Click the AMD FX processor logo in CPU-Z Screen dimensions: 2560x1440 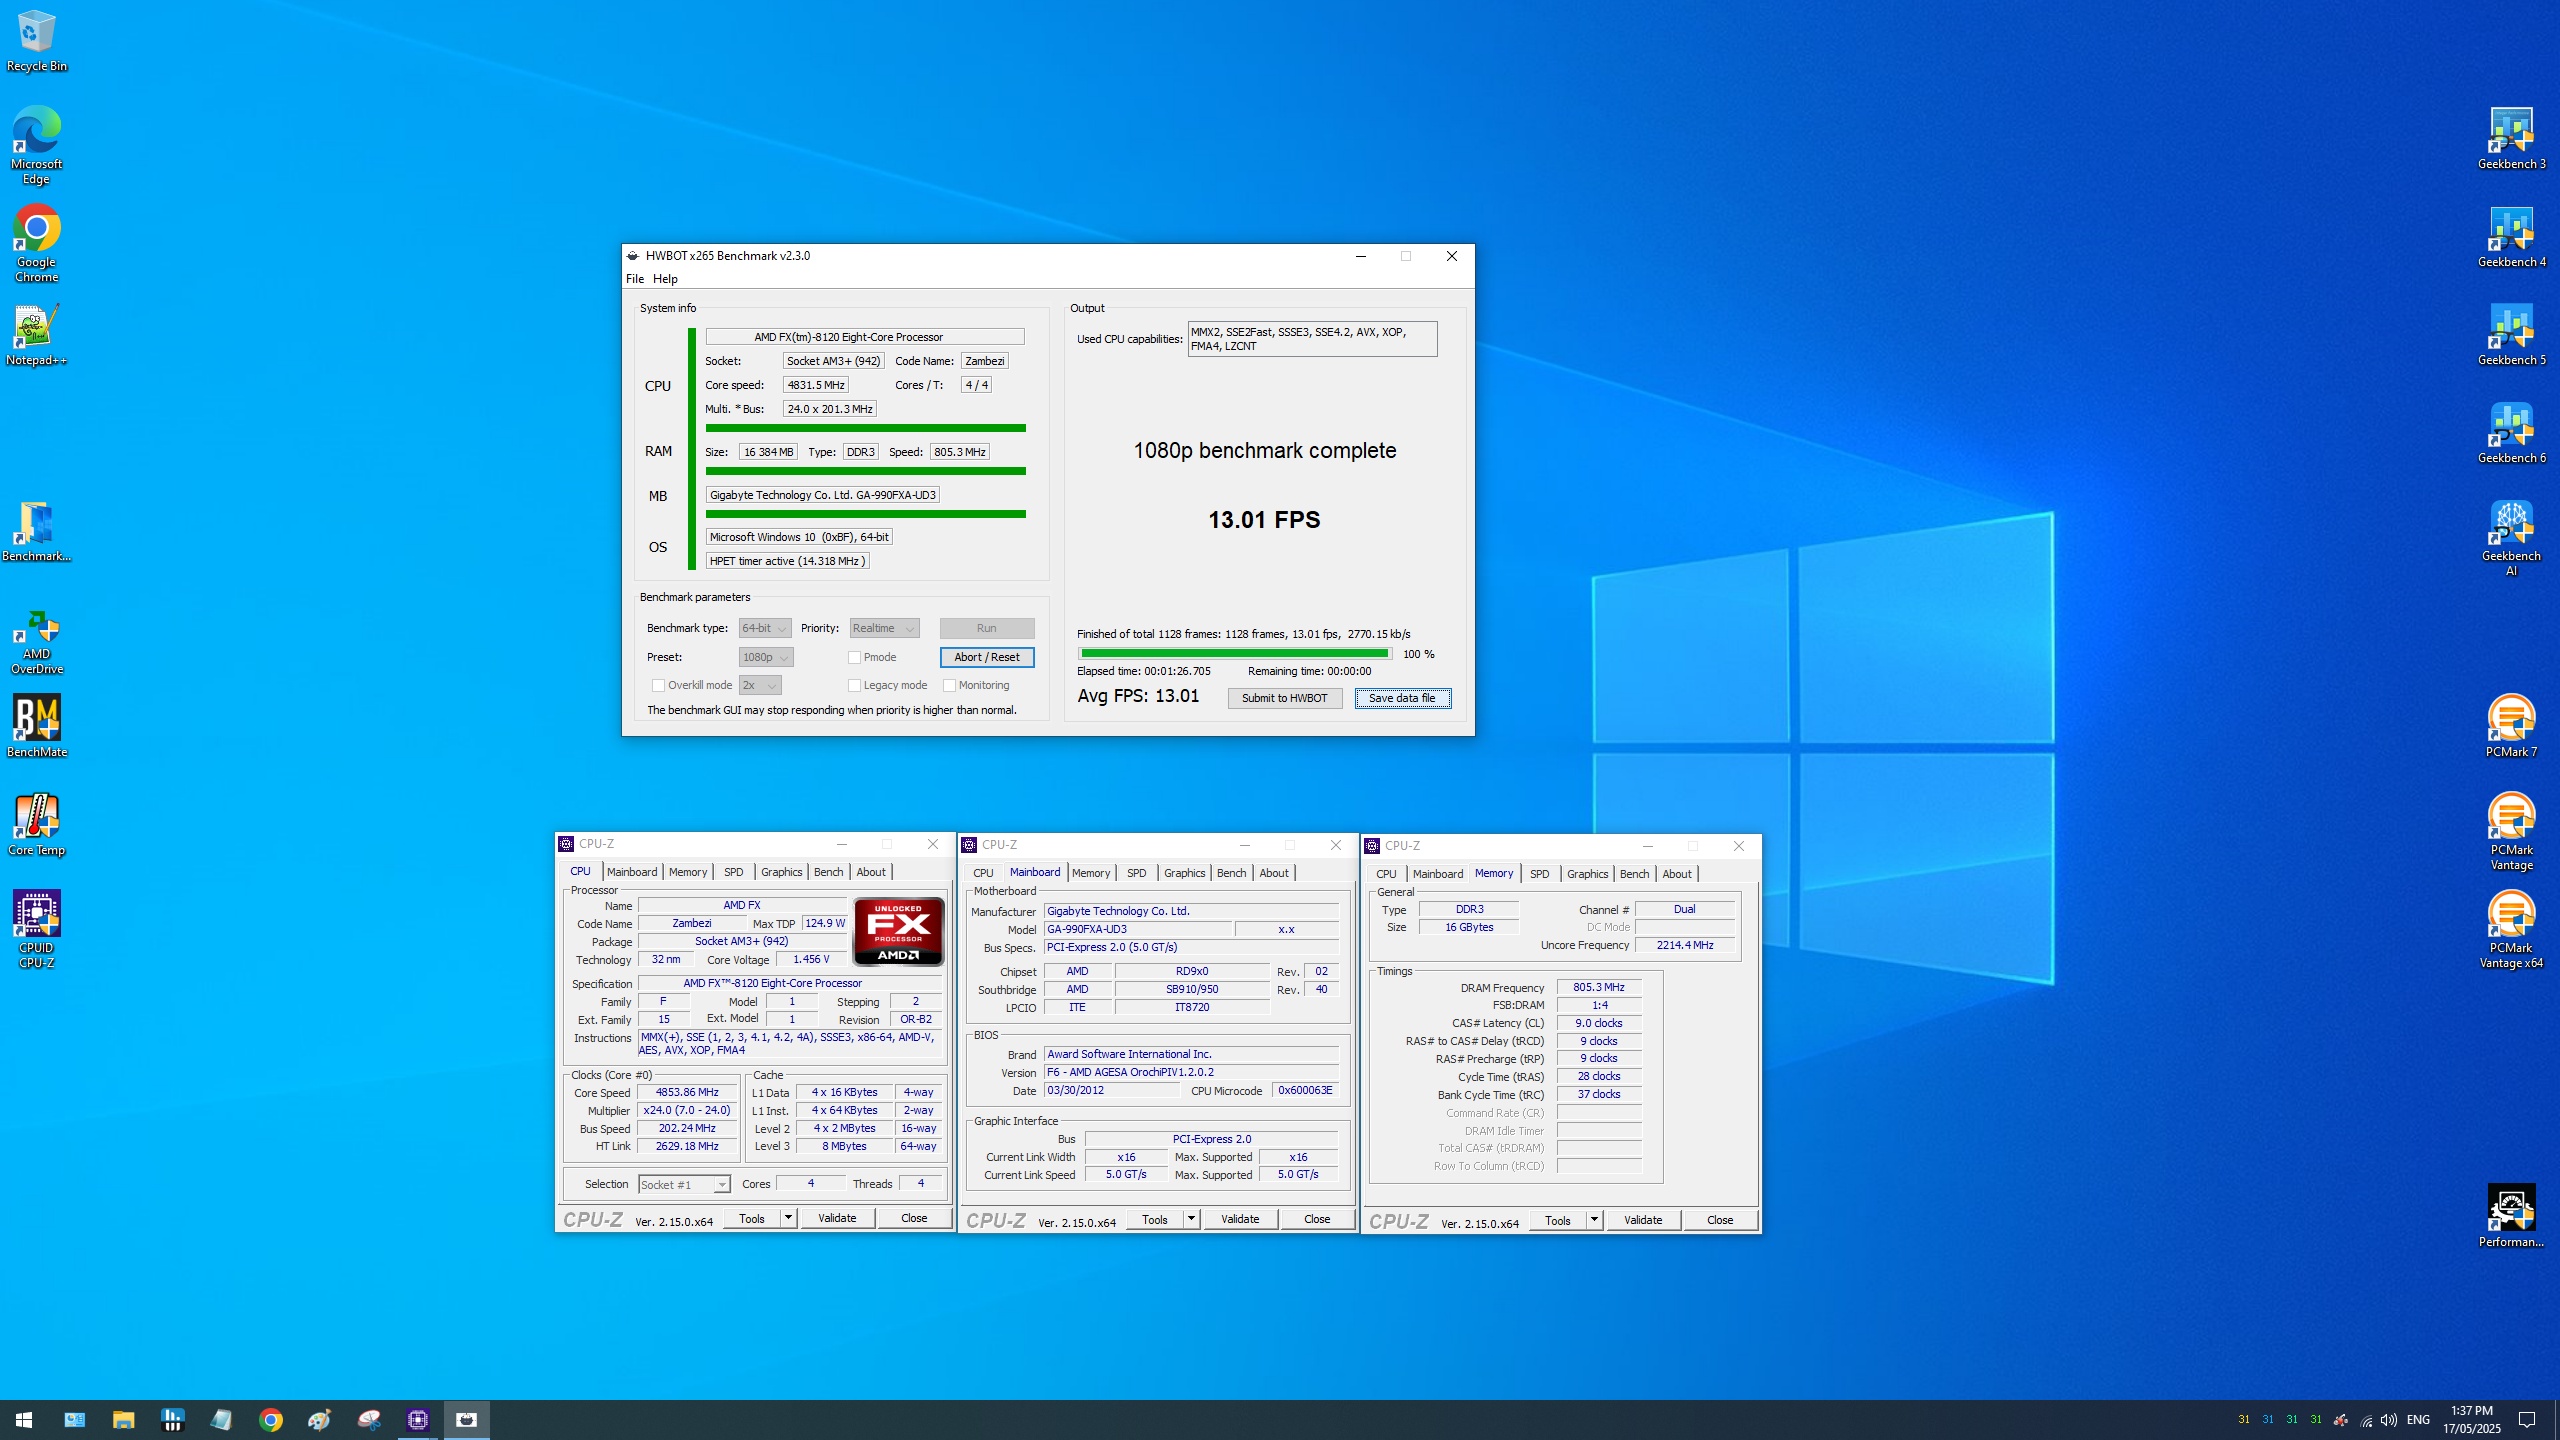[898, 932]
